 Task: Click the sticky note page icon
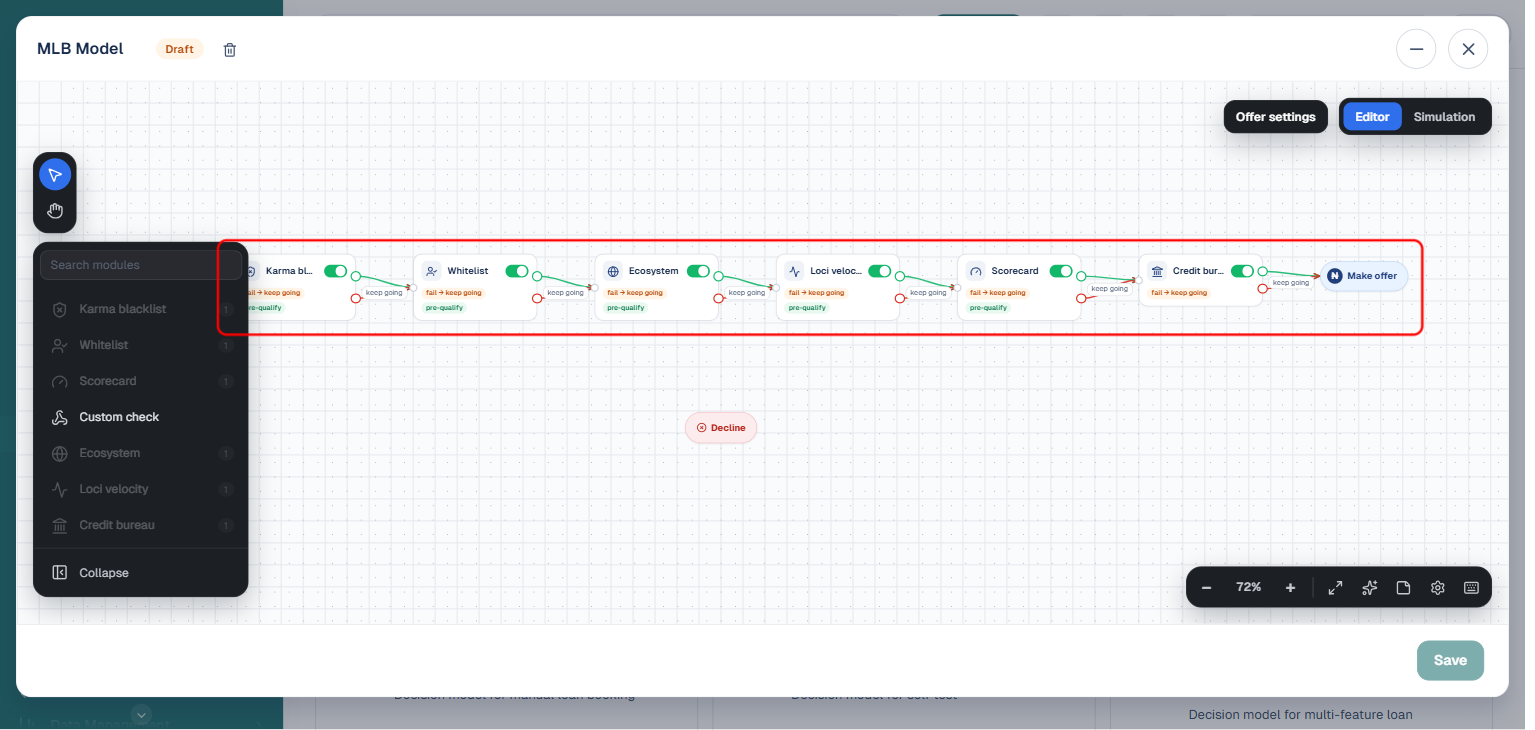click(1403, 588)
